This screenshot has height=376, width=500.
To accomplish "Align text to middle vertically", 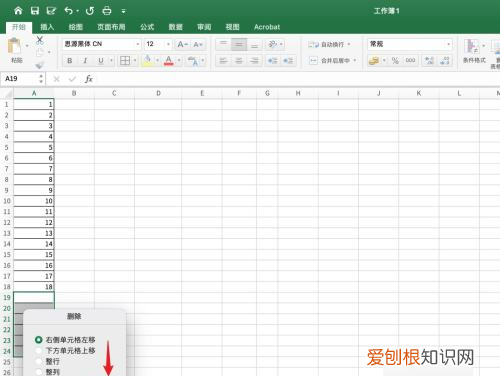I will (239, 44).
